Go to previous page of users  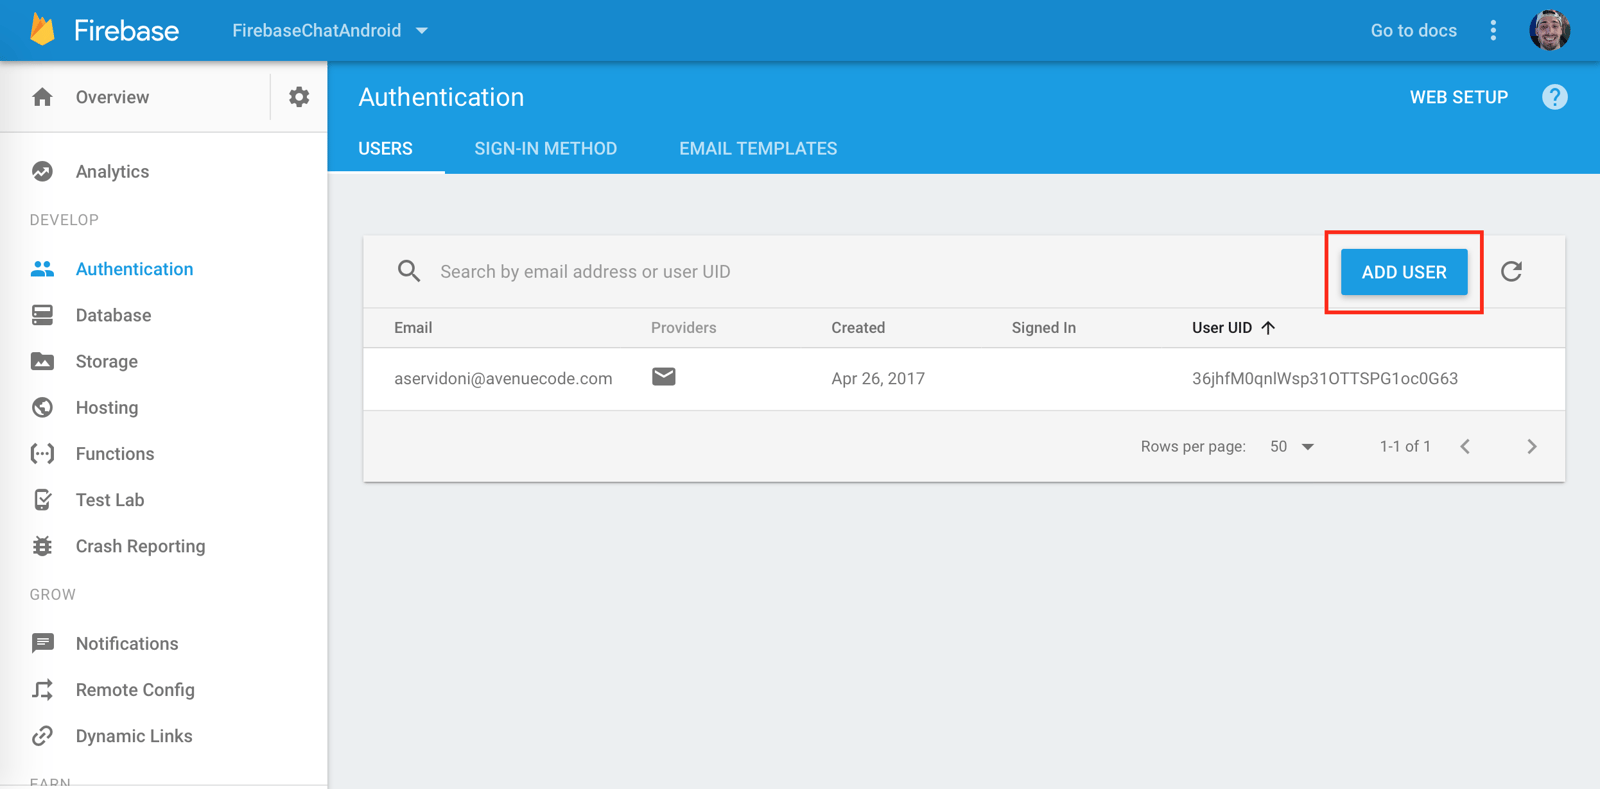[1465, 446]
